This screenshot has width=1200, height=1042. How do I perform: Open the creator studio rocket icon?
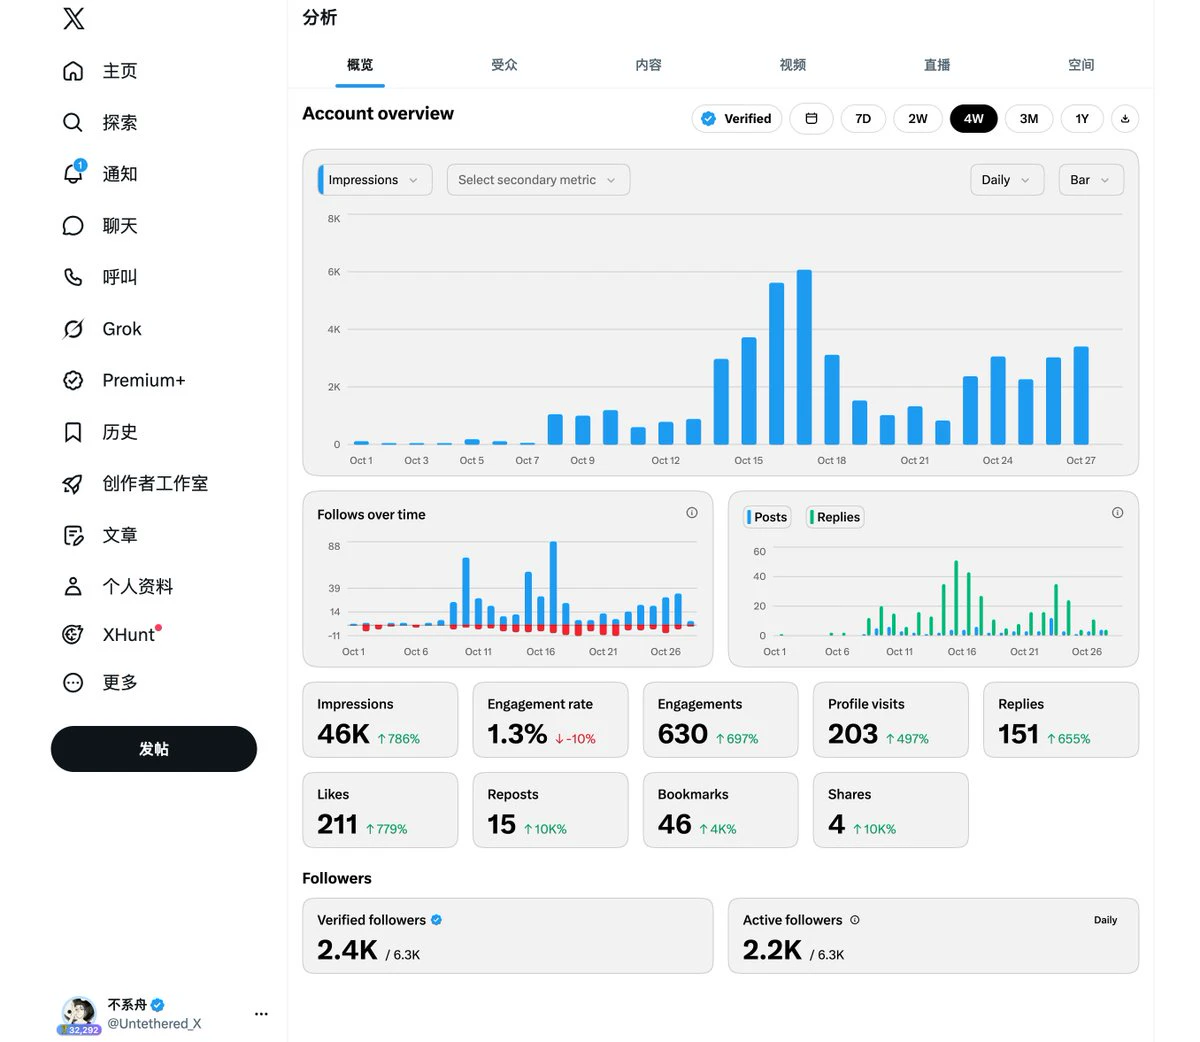73,484
